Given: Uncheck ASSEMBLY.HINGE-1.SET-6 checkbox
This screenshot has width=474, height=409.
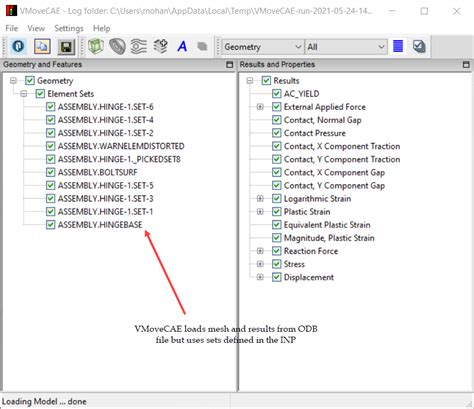Looking at the screenshot, I should coord(50,107).
